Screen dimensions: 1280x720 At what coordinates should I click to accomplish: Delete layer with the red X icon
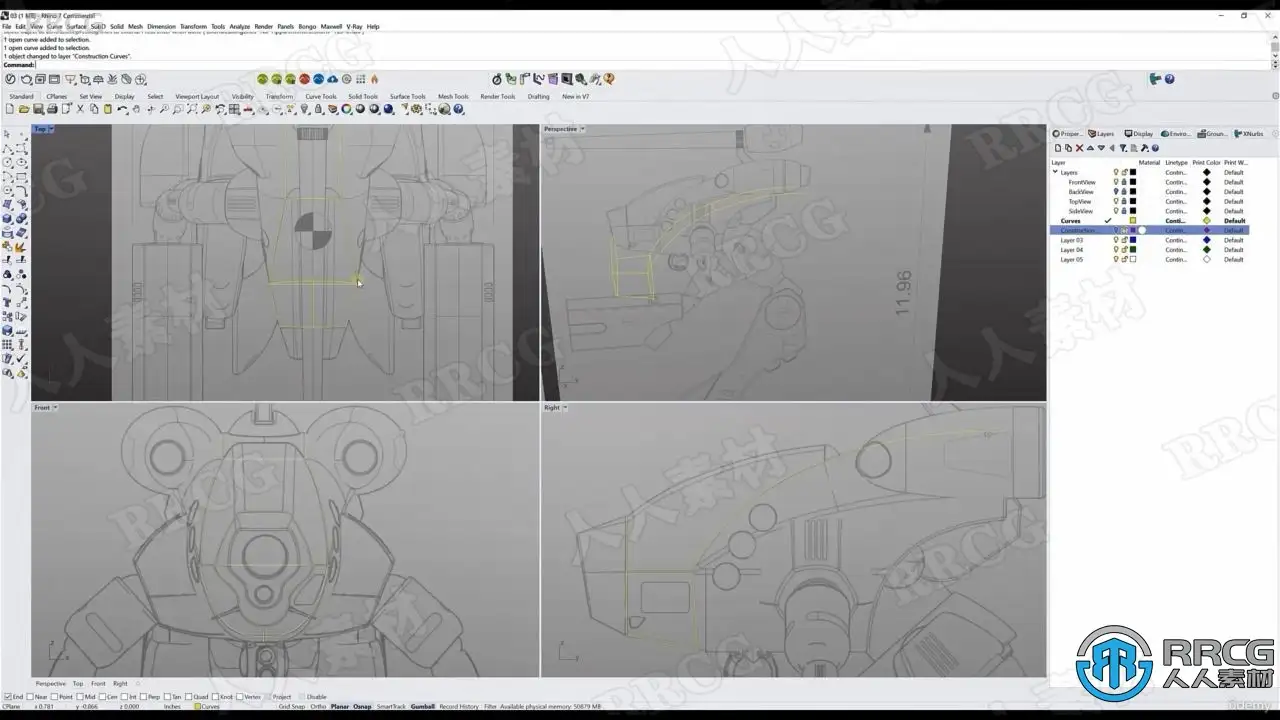1079,148
